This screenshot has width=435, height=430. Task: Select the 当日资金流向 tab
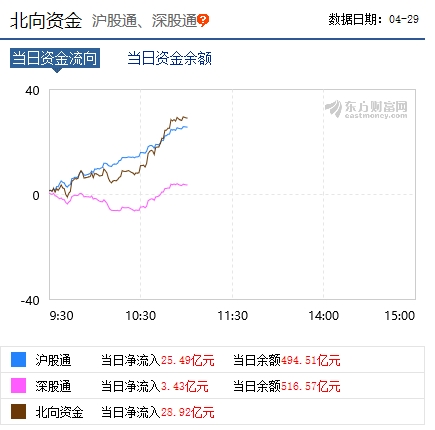pos(55,58)
